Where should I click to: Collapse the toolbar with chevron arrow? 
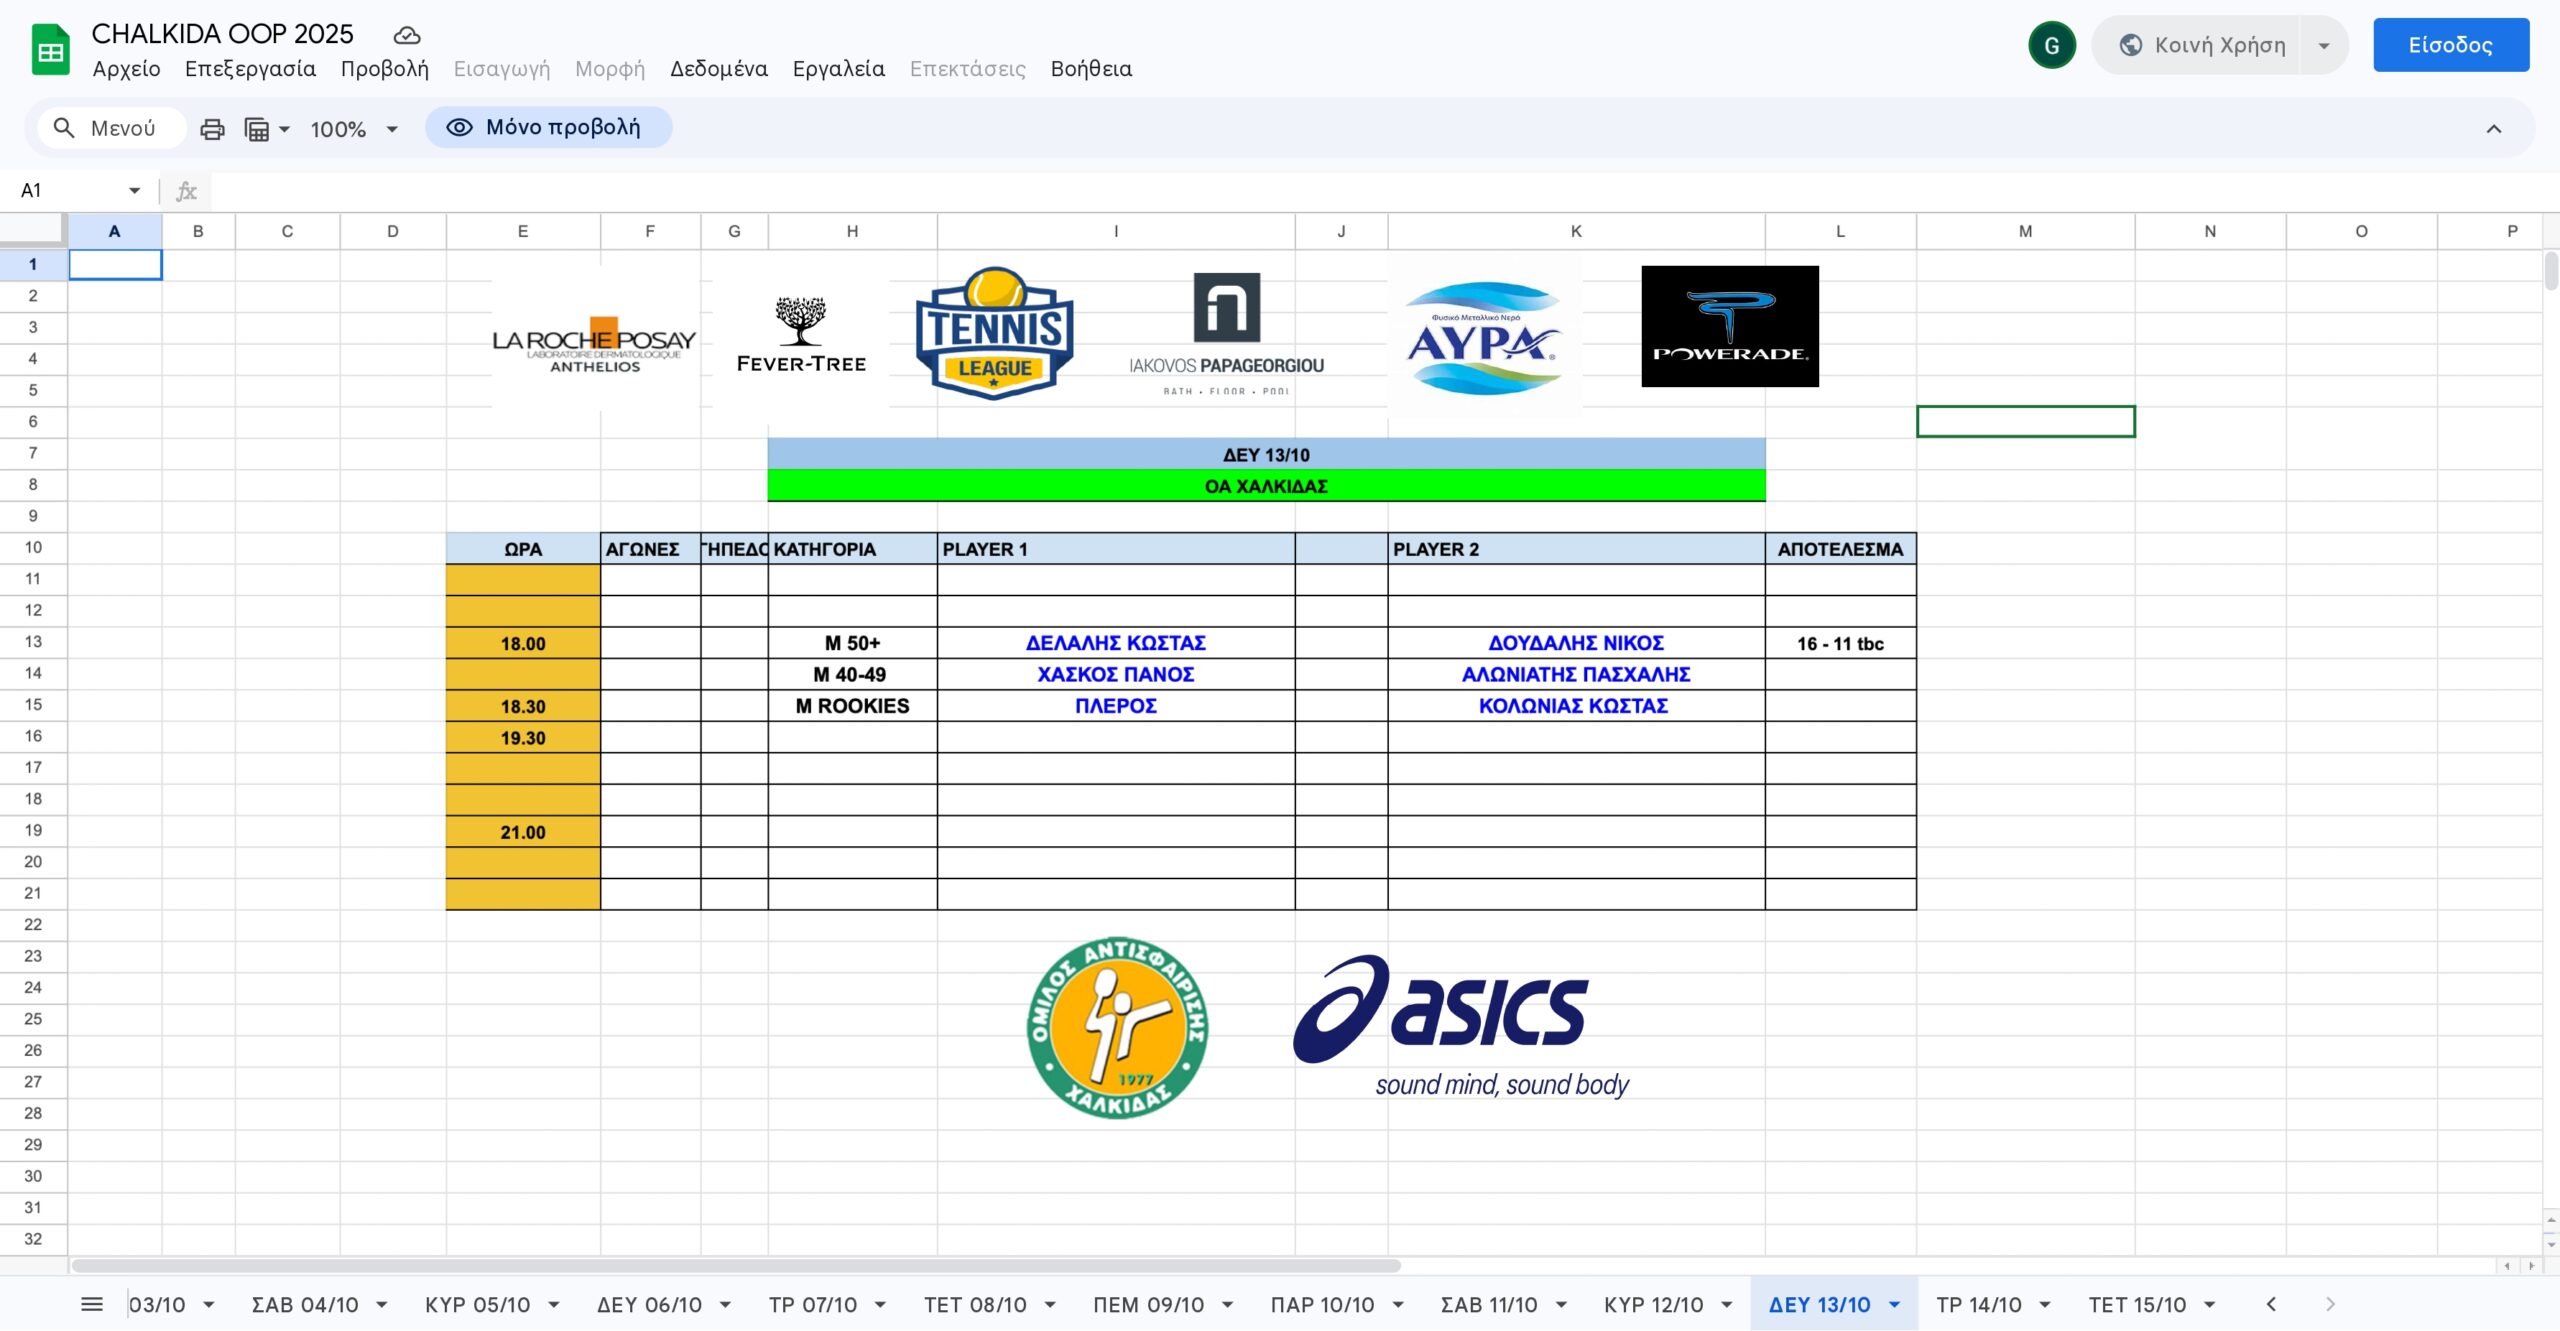tap(2493, 129)
